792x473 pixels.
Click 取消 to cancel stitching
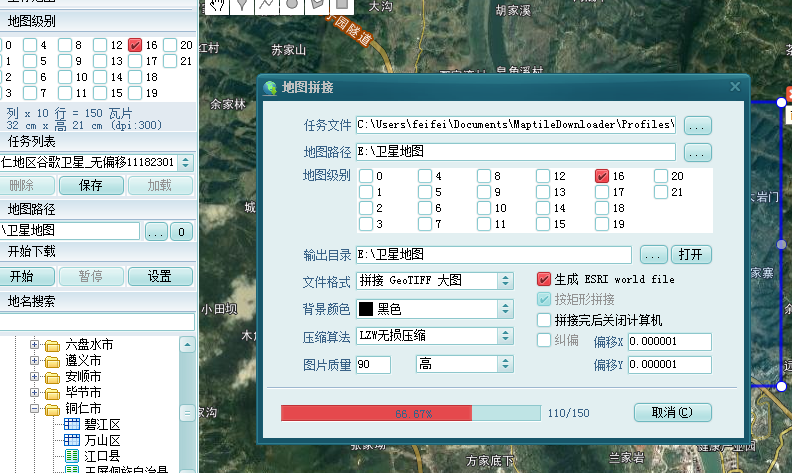(x=672, y=412)
